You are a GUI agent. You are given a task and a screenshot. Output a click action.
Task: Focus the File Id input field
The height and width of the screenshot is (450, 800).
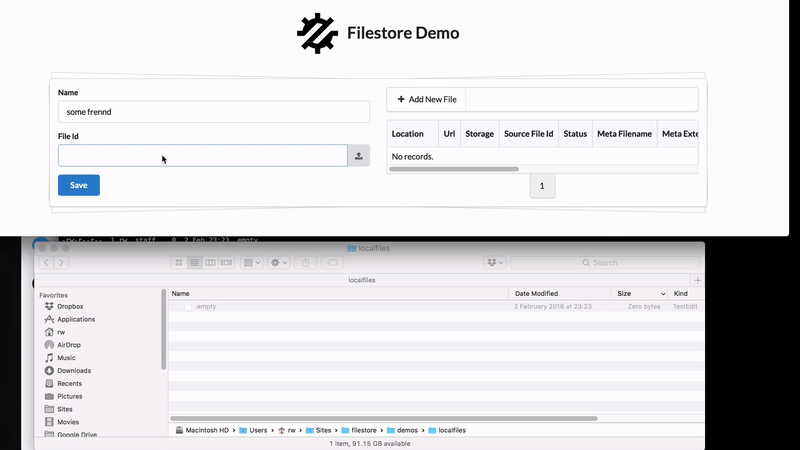click(203, 156)
